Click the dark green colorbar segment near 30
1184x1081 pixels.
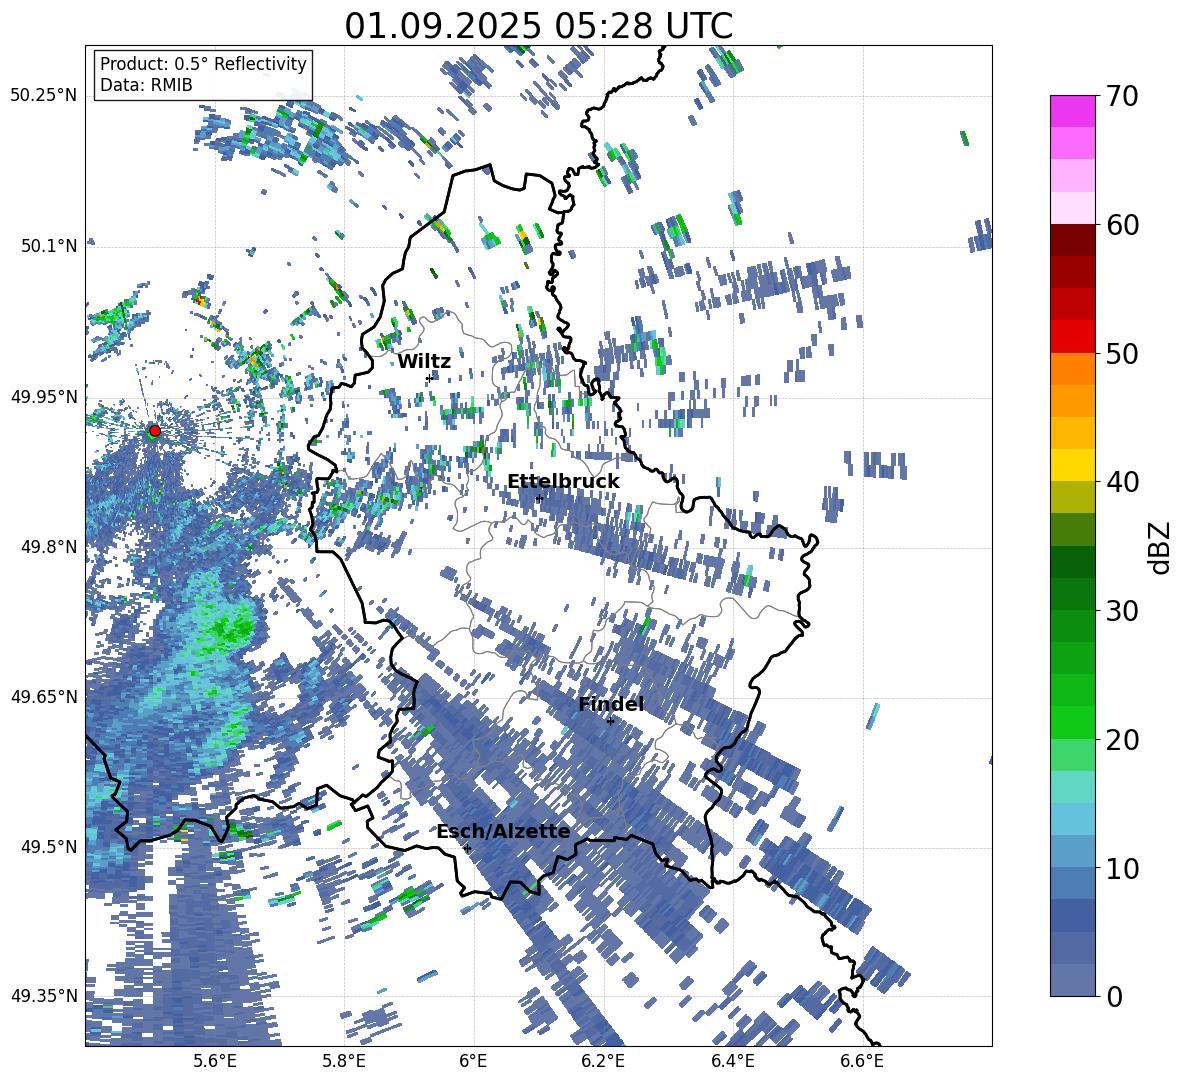coord(1073,594)
